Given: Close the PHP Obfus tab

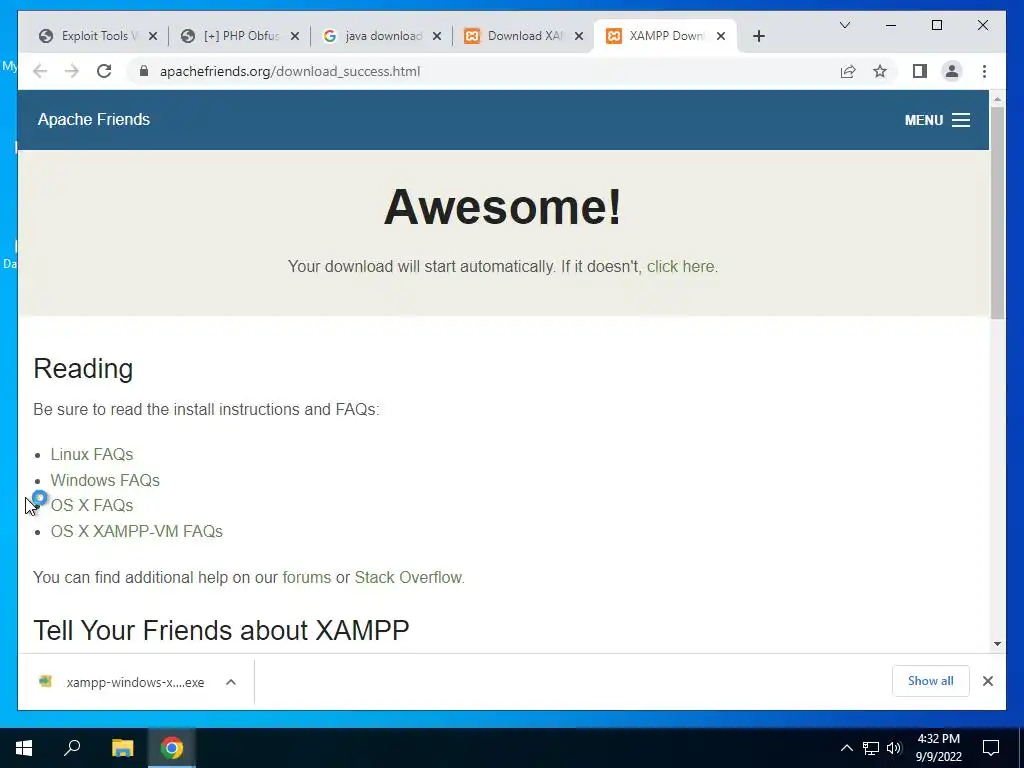Looking at the screenshot, I should tap(295, 36).
